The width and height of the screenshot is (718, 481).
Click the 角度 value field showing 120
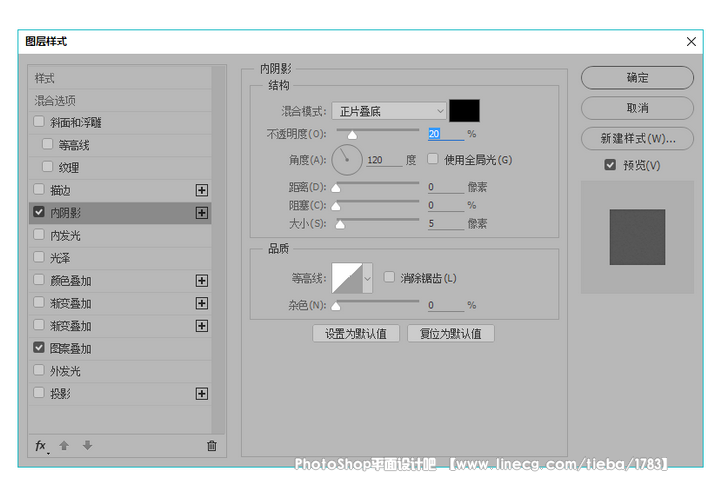pos(384,160)
